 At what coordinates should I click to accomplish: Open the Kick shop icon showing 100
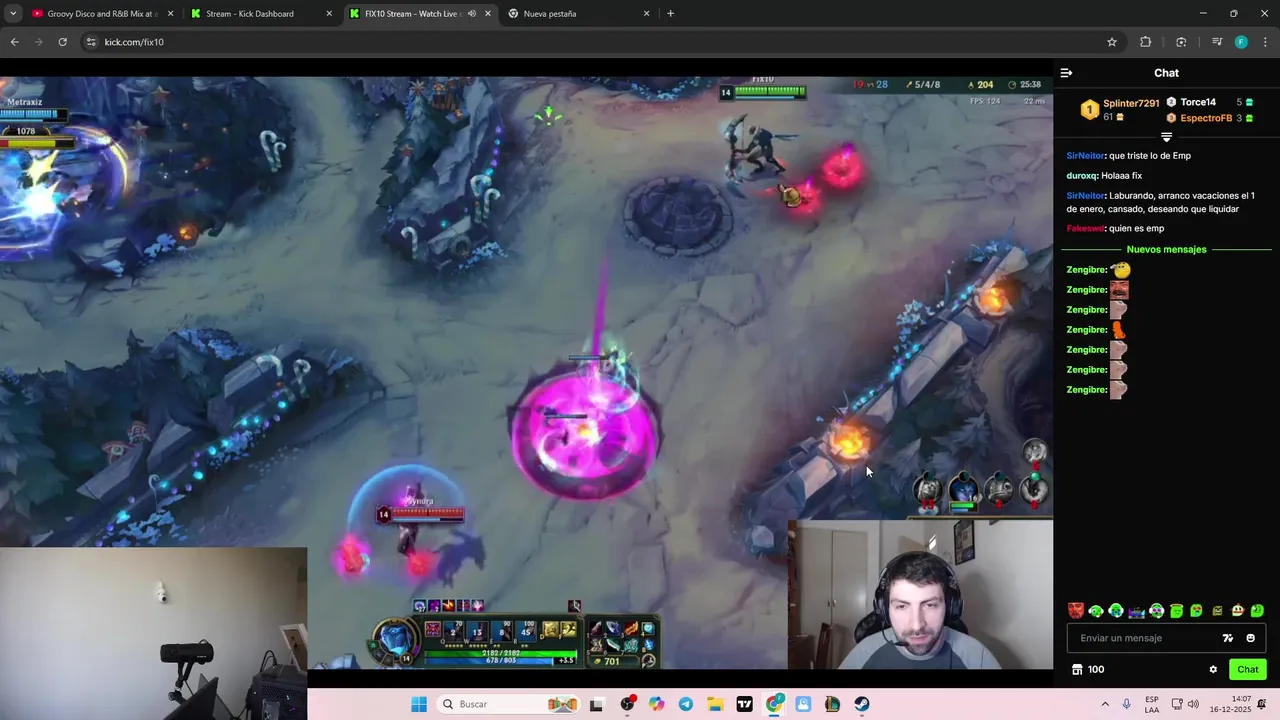click(x=1088, y=670)
